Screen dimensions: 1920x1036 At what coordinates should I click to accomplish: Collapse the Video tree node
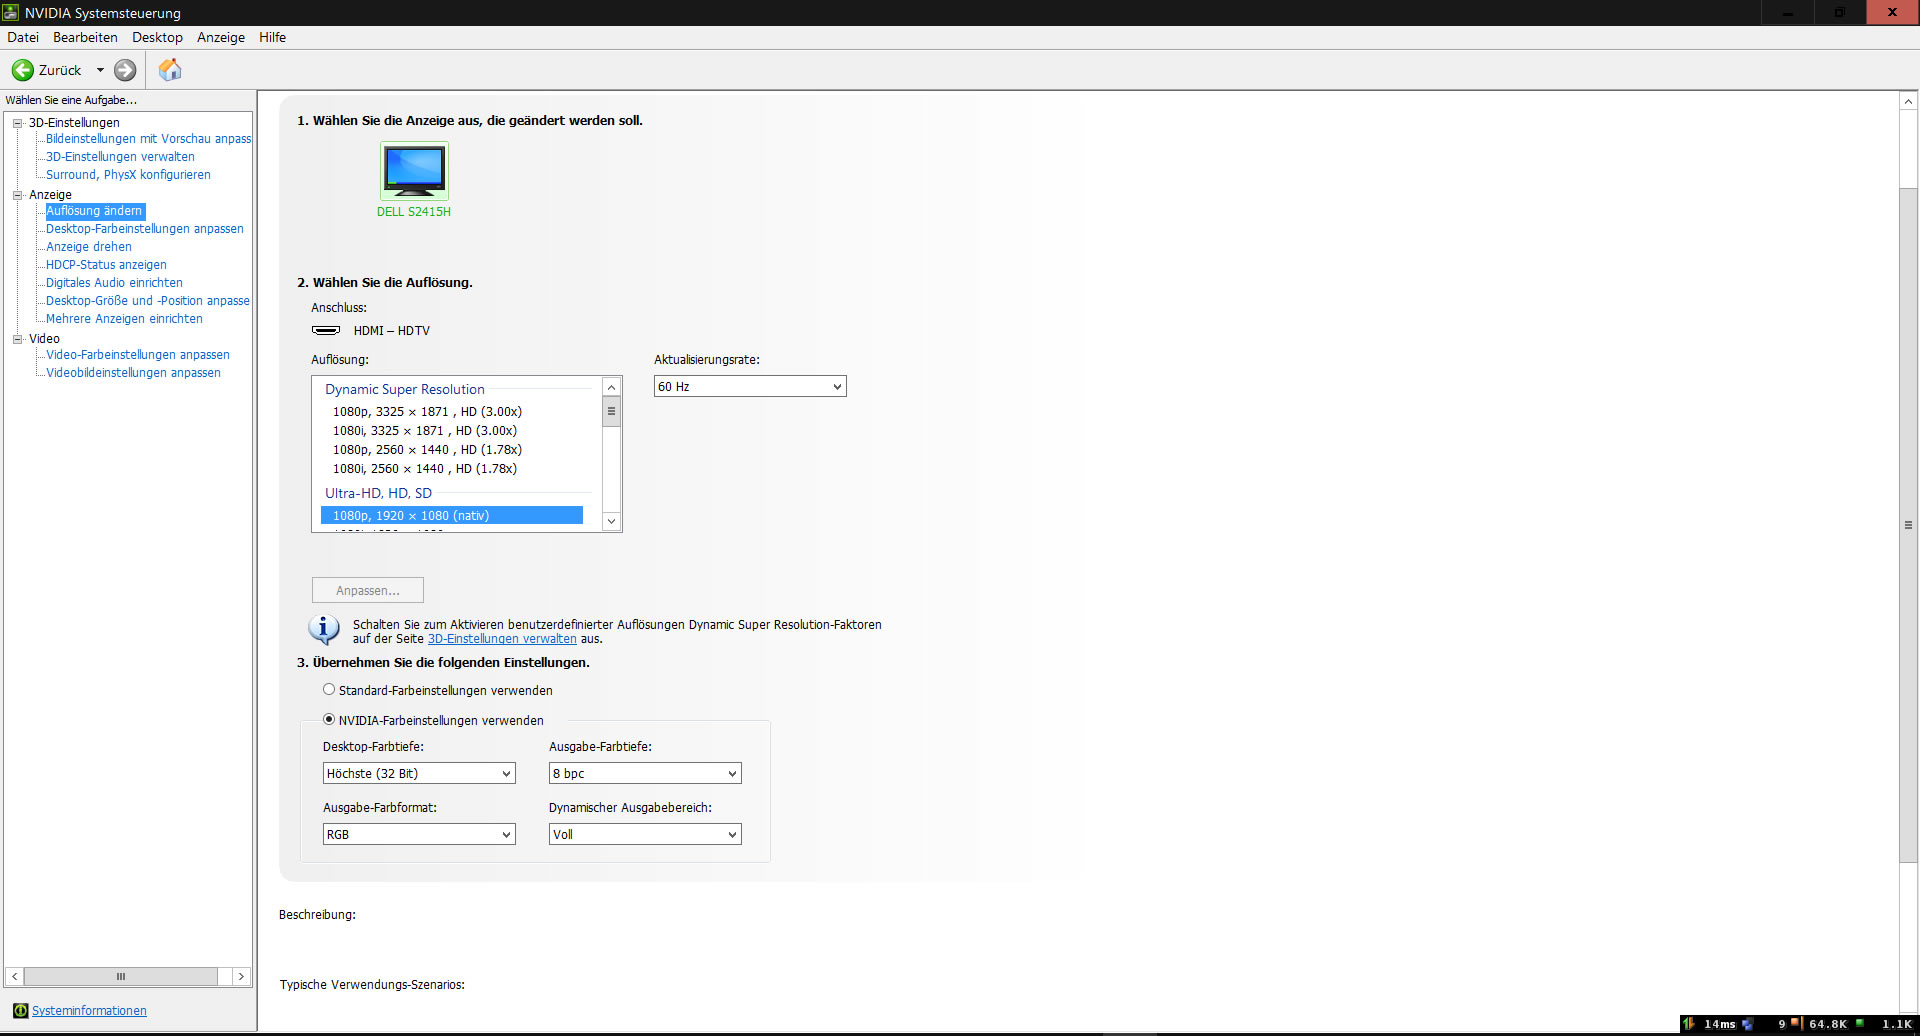click(x=17, y=339)
